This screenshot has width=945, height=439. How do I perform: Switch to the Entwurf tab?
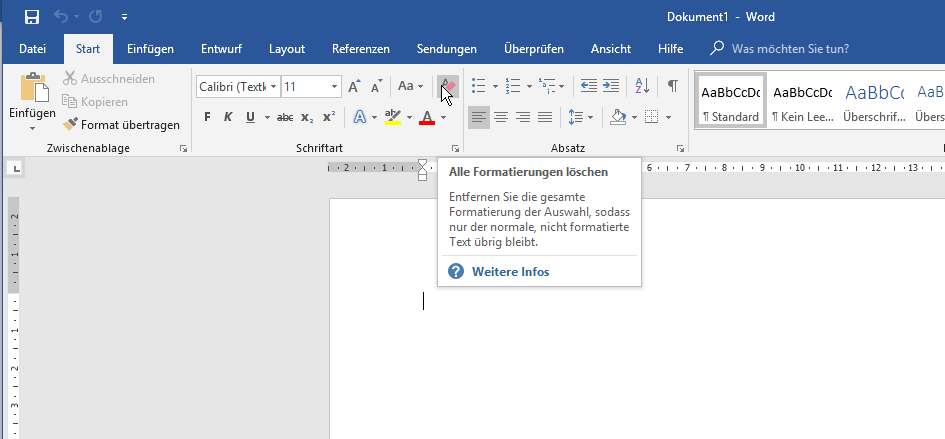(221, 49)
